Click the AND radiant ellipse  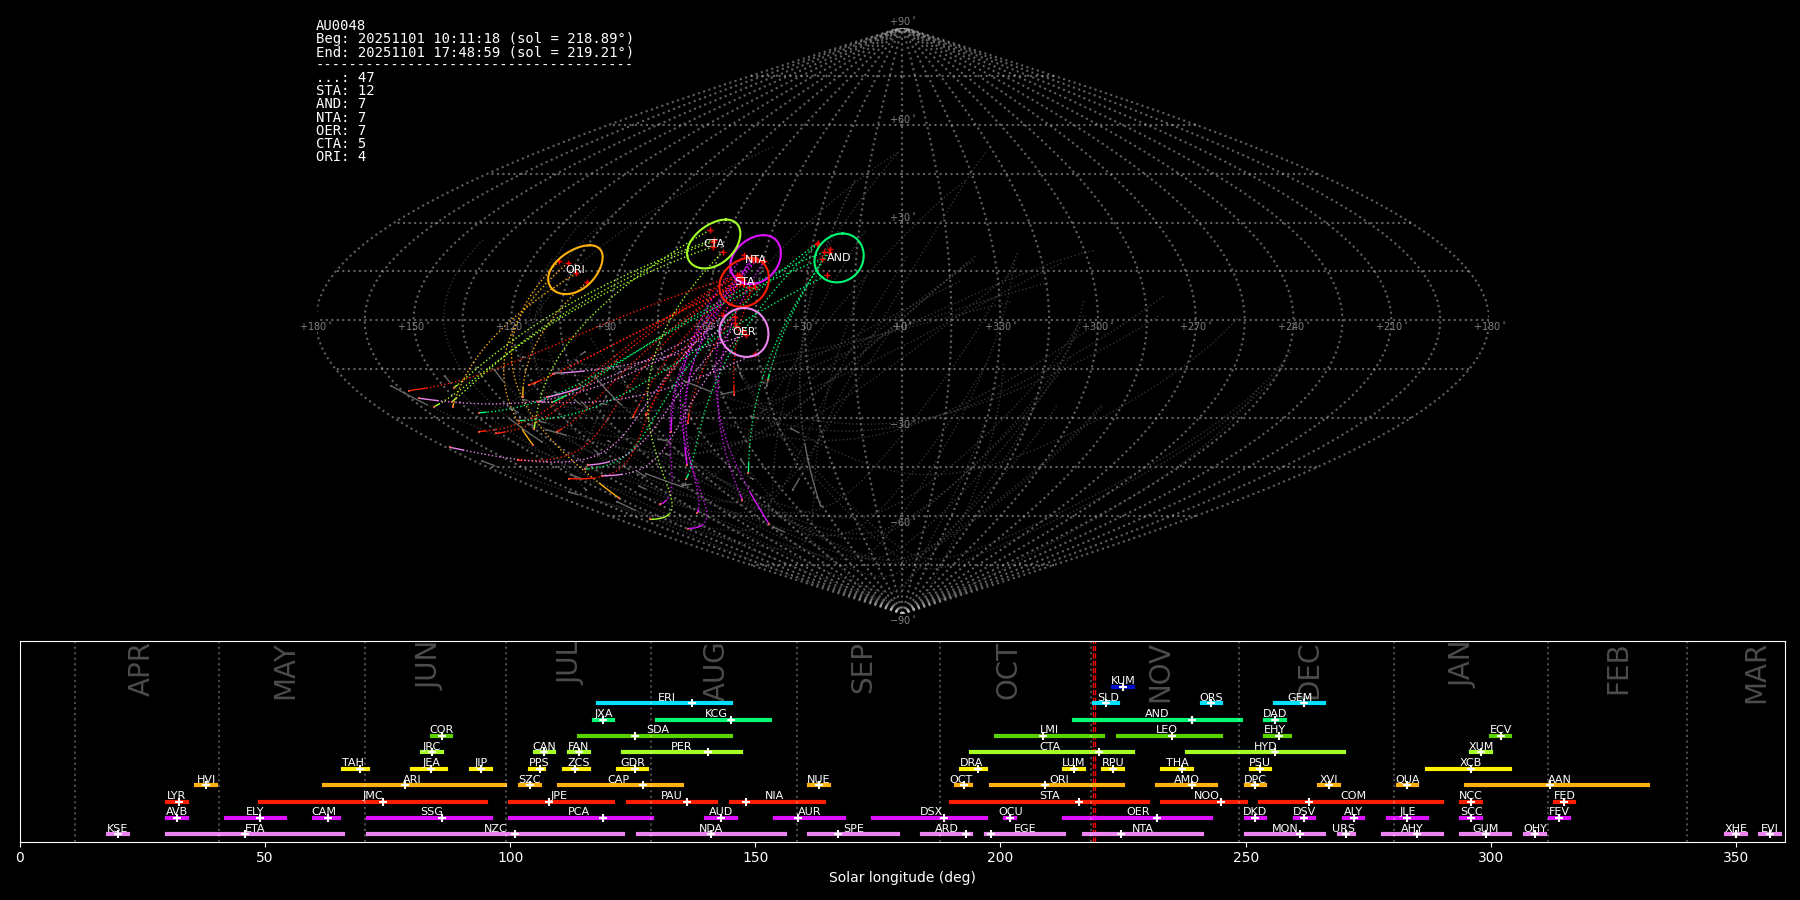pyautogui.click(x=839, y=258)
